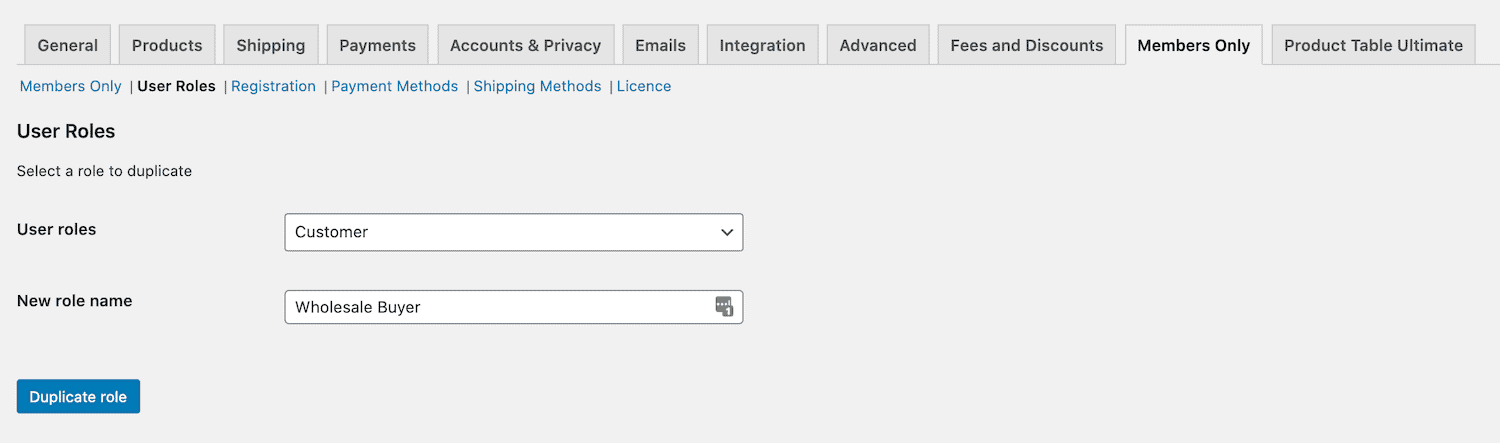Open the Integration tab
1500x443 pixels.
click(762, 45)
